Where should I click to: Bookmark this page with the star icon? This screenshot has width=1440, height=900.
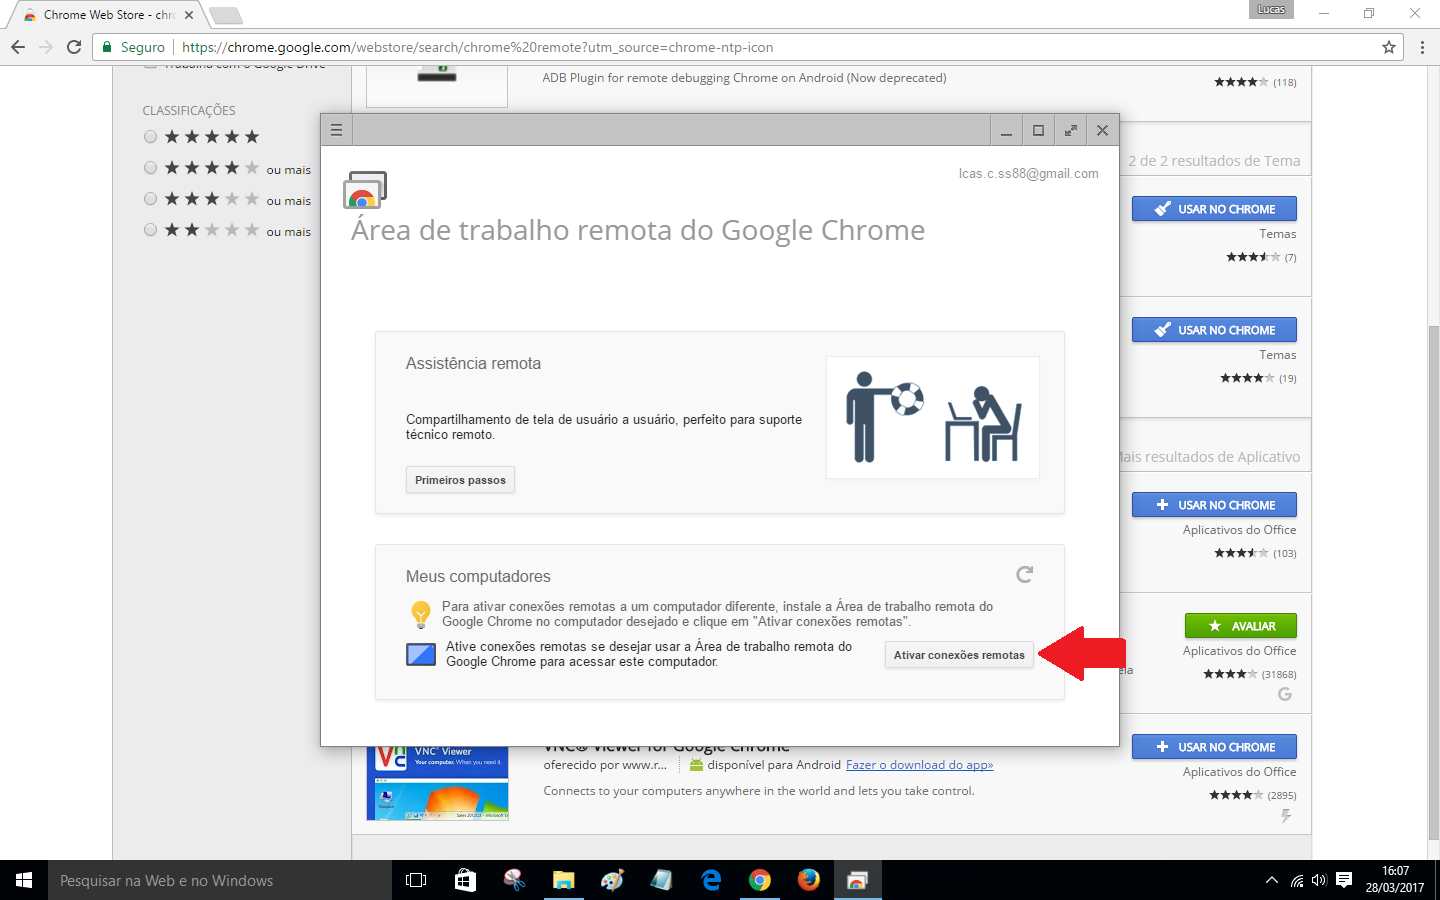tap(1388, 47)
